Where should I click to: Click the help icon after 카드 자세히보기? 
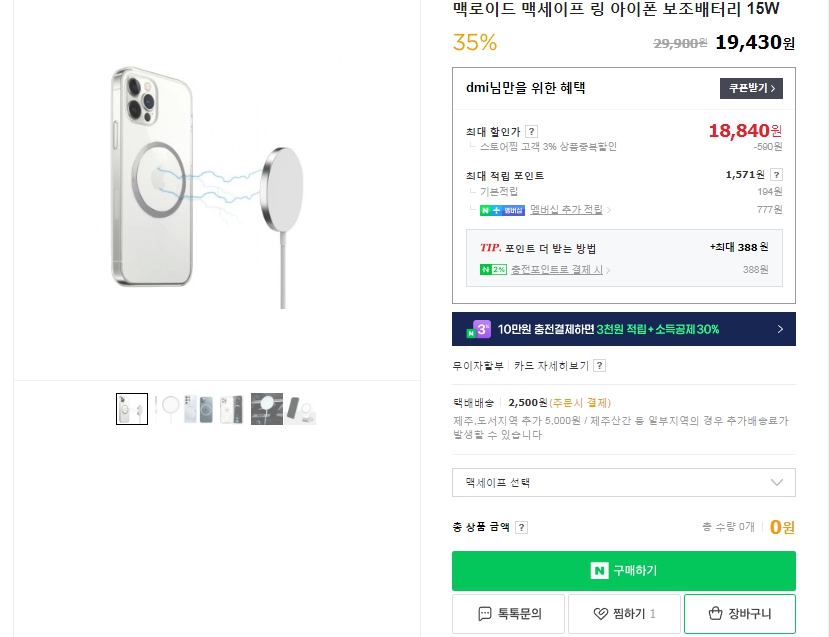pos(599,366)
